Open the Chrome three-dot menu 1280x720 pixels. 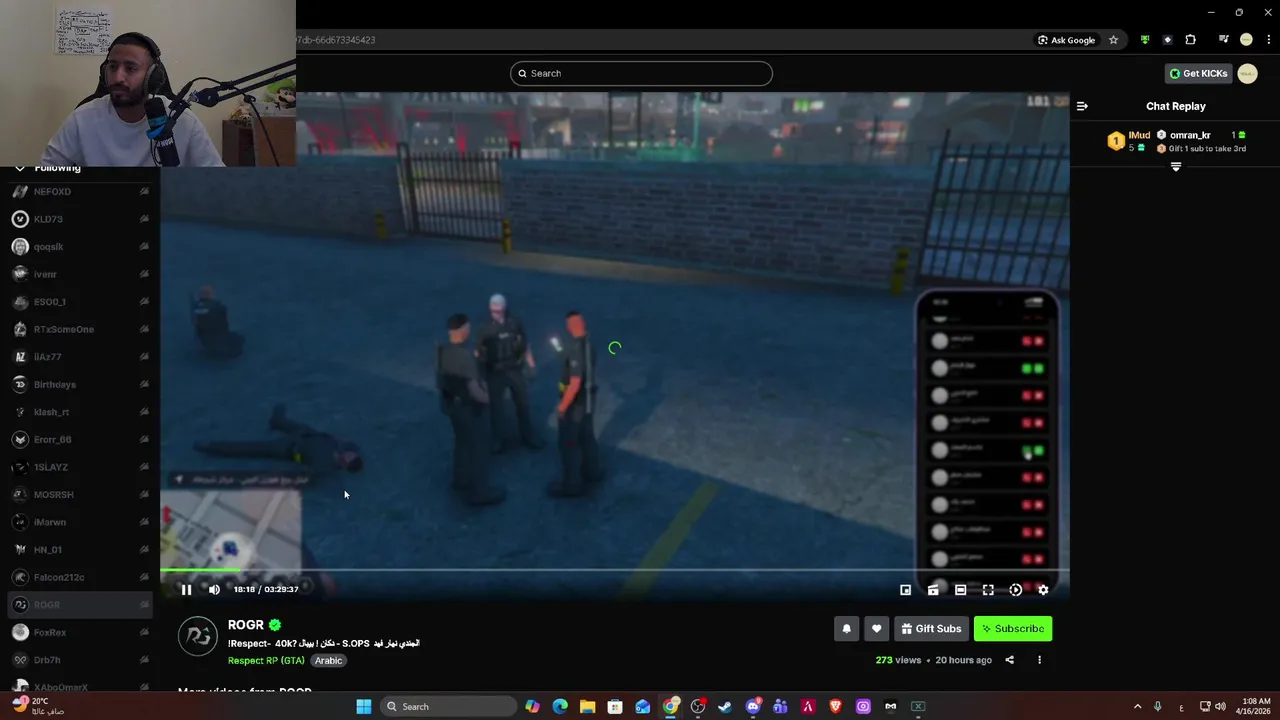click(x=1269, y=40)
